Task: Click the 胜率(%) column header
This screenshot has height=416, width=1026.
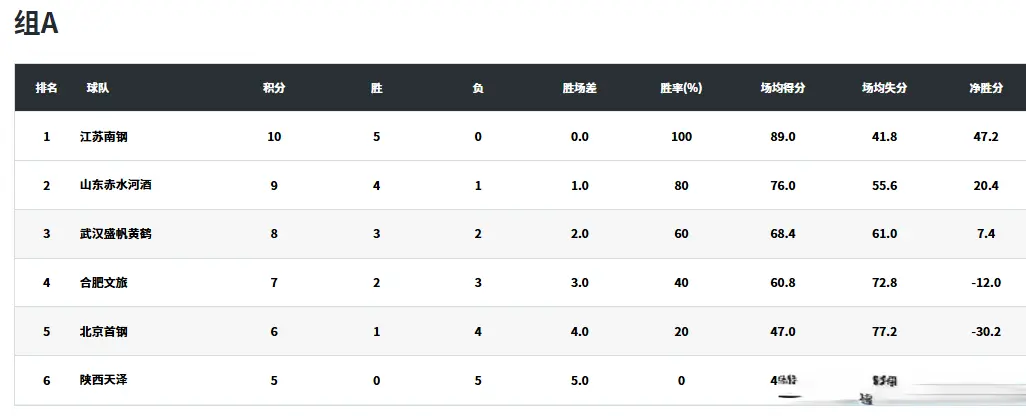Action: [x=681, y=88]
